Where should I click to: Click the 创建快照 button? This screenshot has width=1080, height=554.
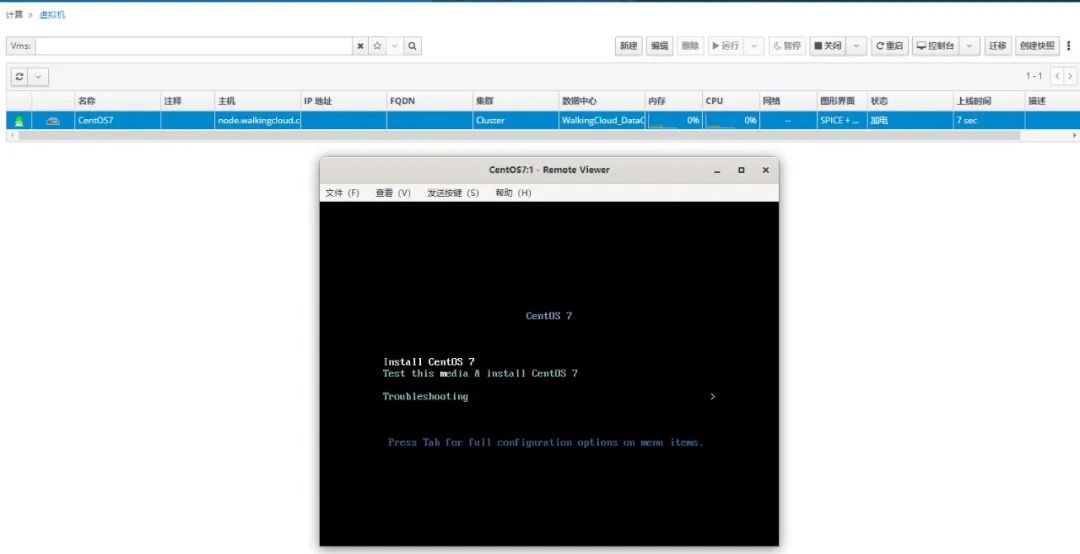point(1037,46)
